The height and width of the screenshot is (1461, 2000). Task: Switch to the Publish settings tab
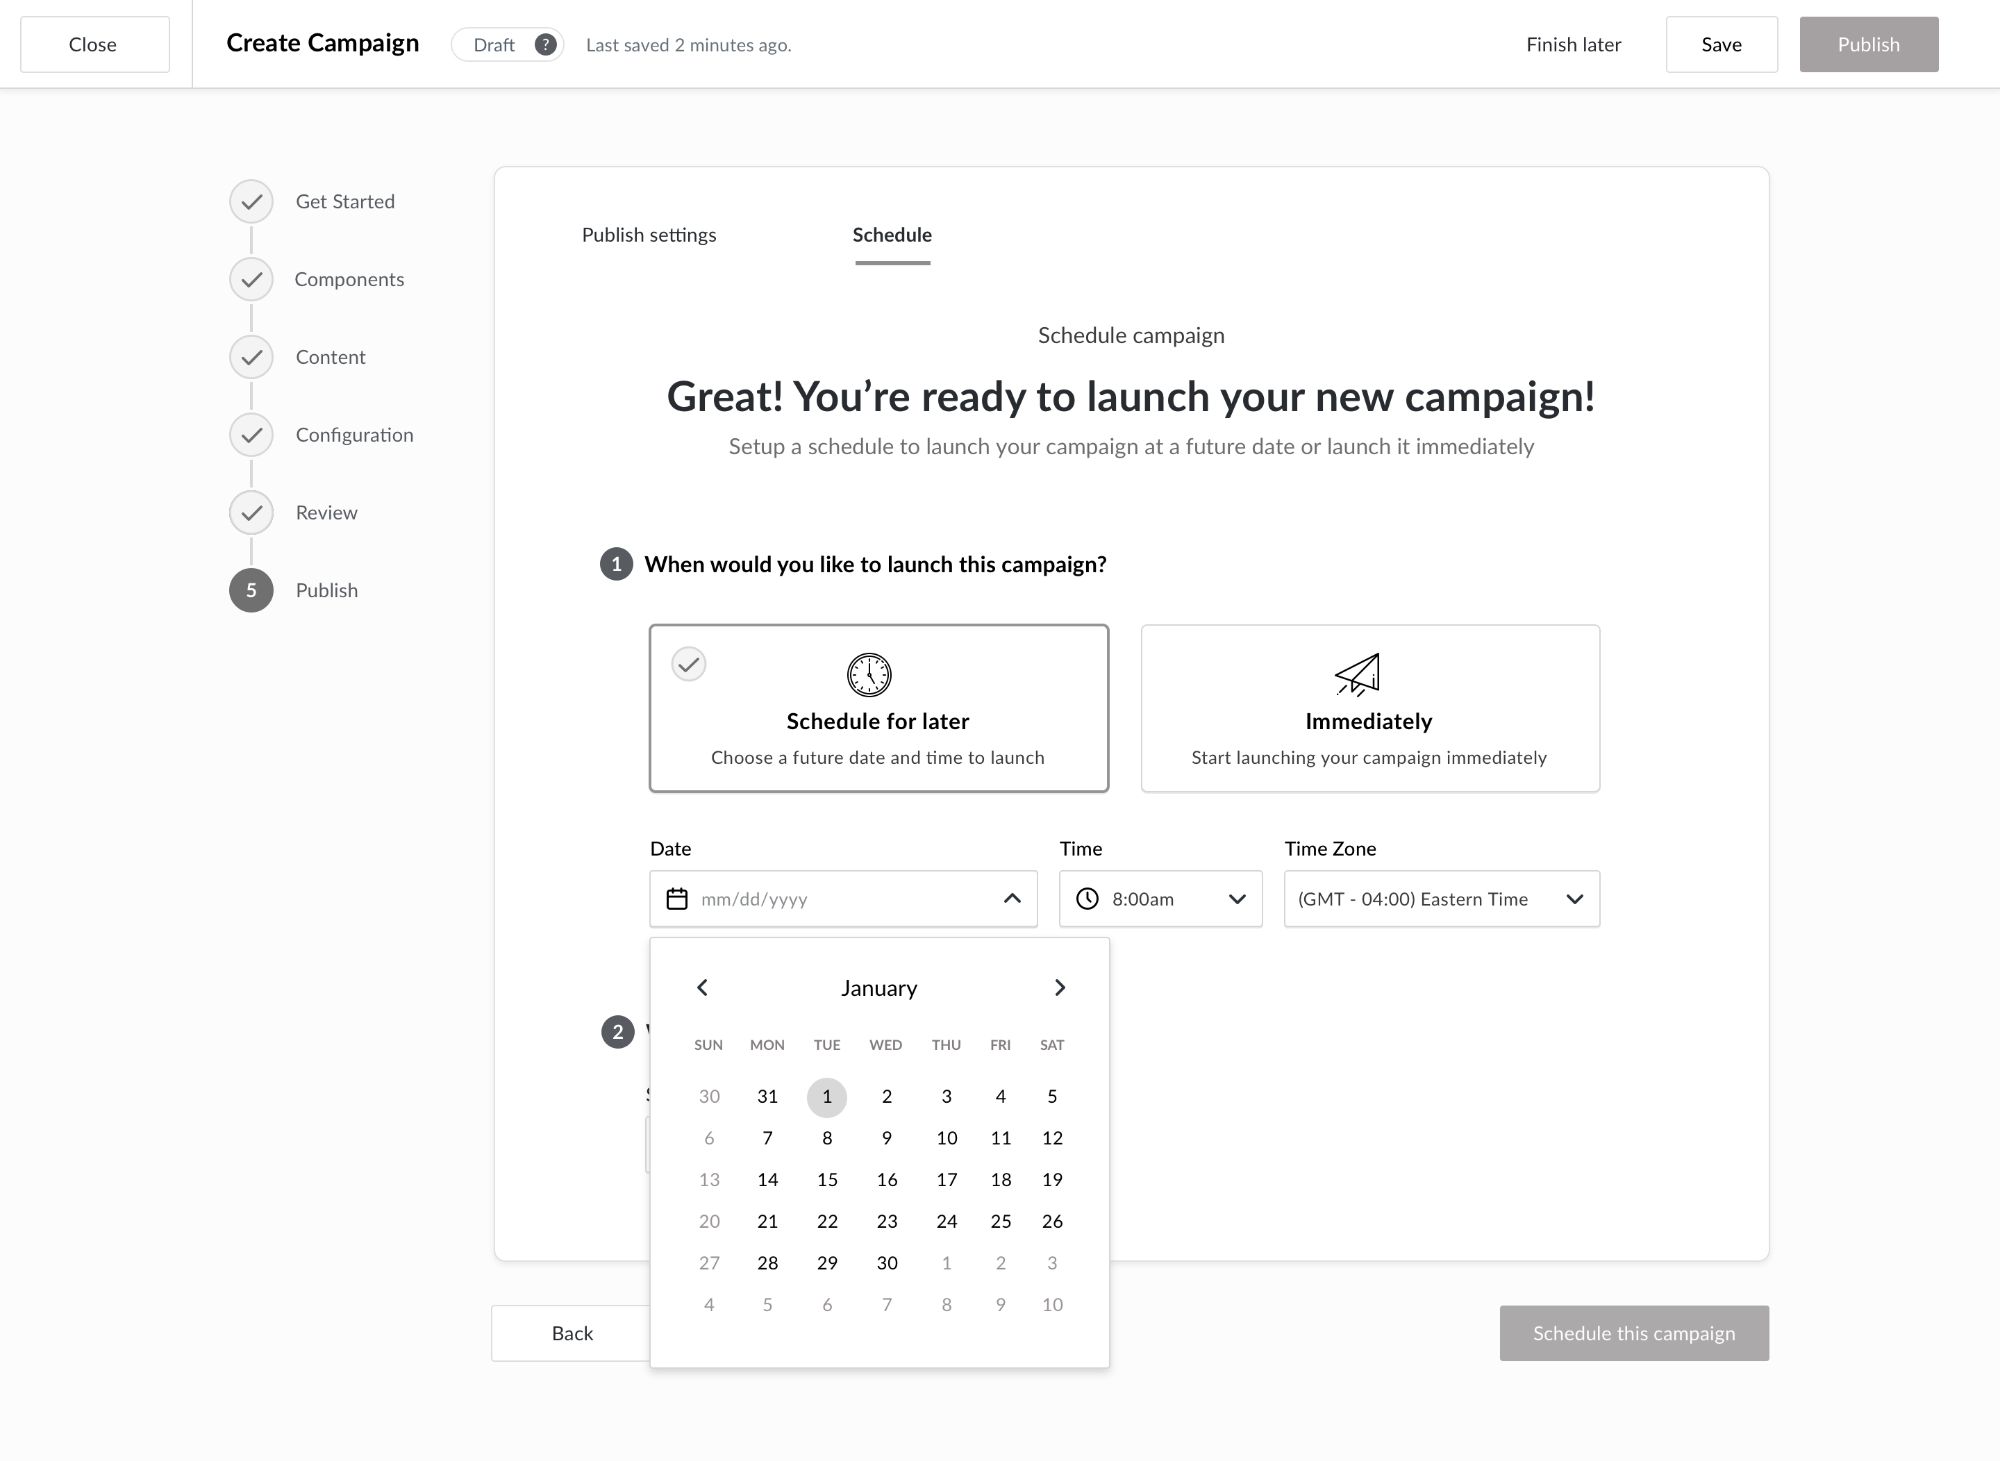click(649, 235)
